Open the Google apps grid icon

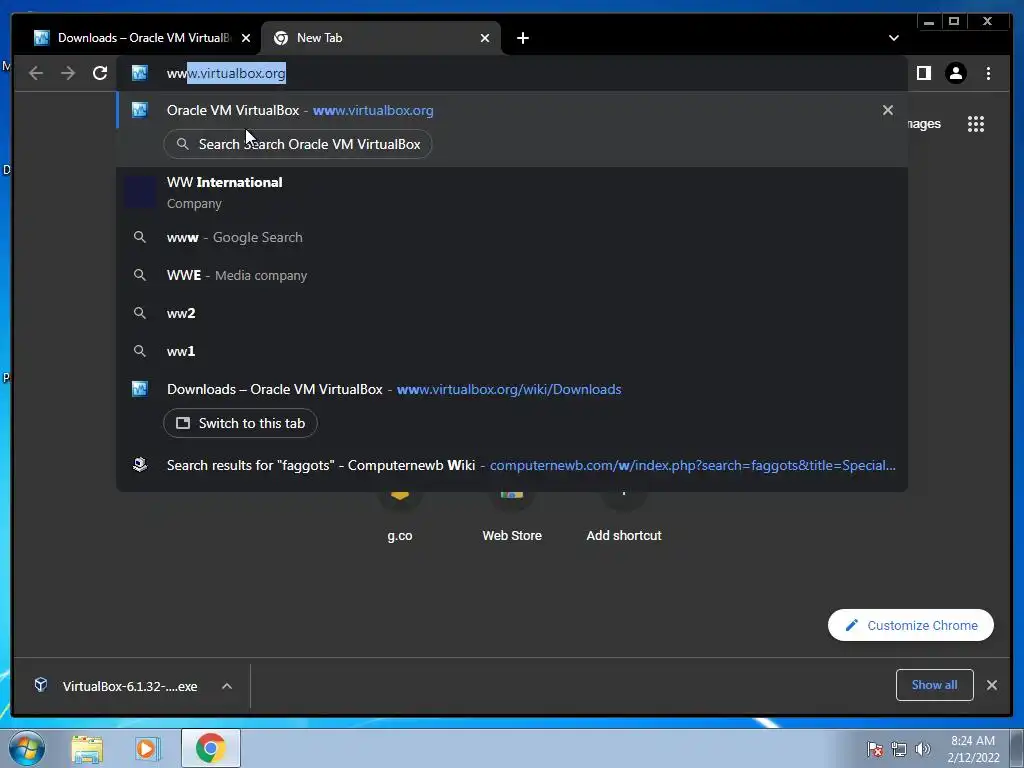(x=976, y=124)
